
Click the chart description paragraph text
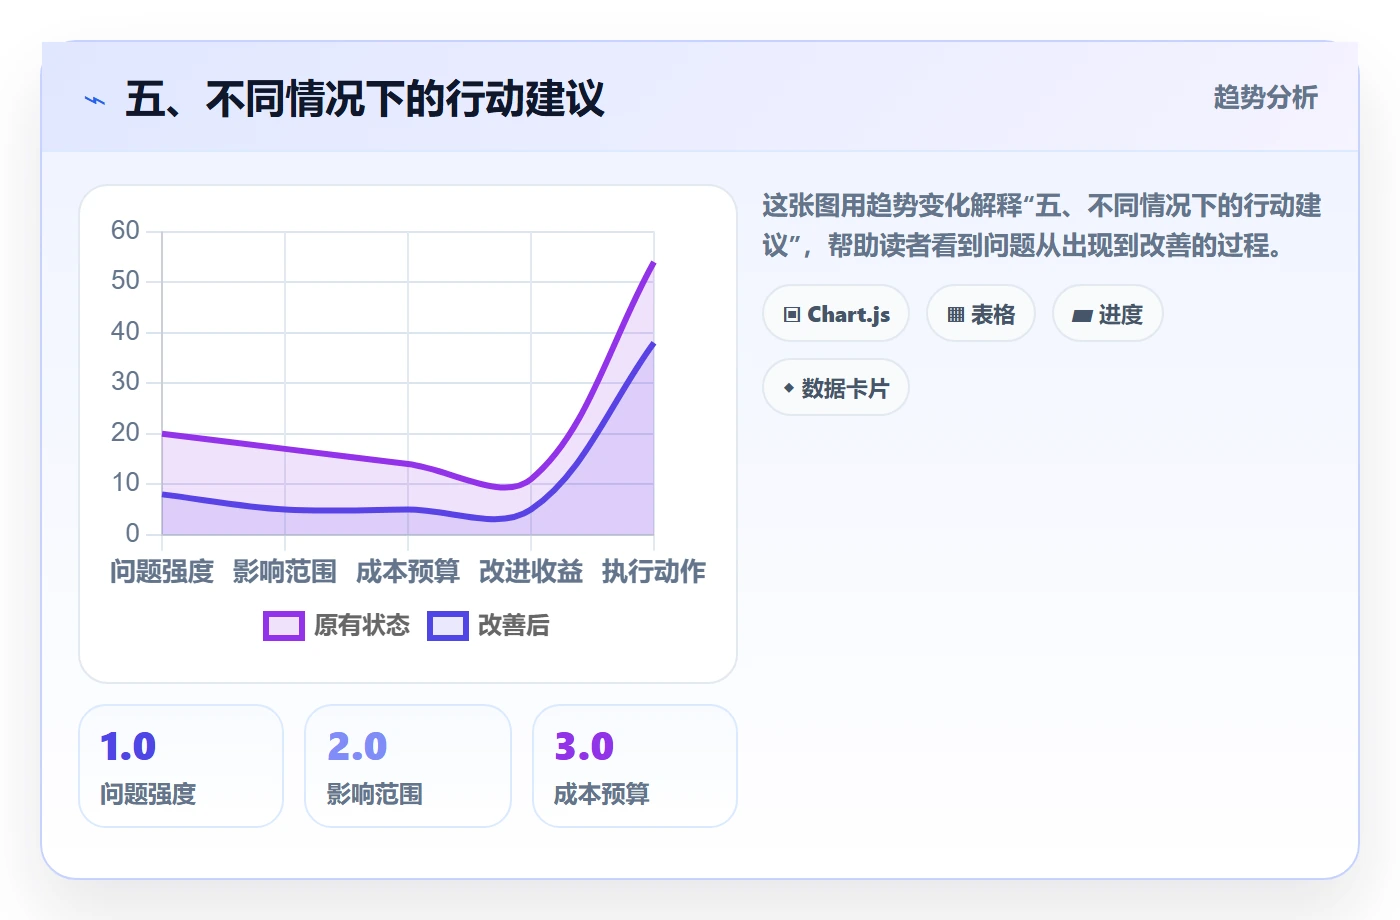pyautogui.click(x=1042, y=226)
